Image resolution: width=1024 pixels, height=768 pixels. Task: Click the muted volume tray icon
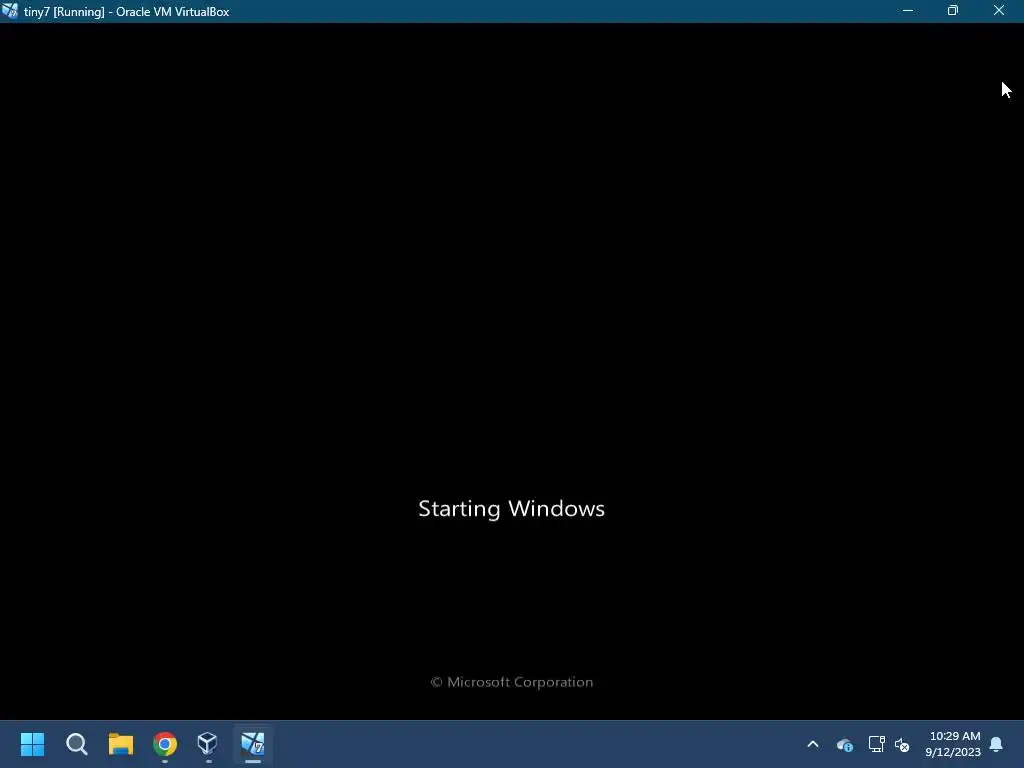point(902,744)
